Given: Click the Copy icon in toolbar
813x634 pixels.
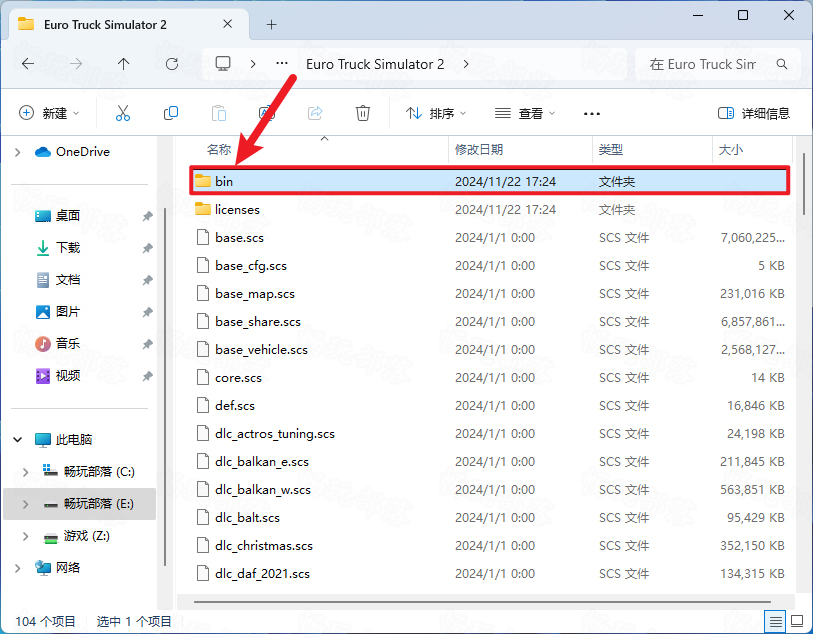Looking at the screenshot, I should tap(171, 113).
